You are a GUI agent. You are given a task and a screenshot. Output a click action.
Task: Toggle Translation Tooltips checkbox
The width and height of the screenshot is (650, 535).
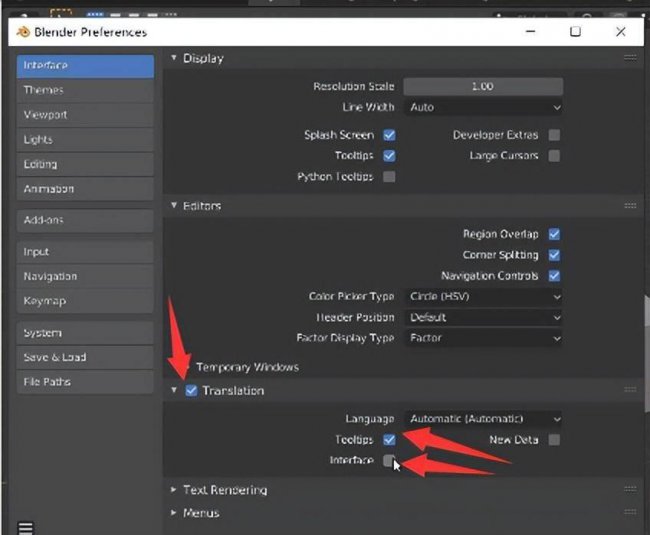click(x=389, y=440)
